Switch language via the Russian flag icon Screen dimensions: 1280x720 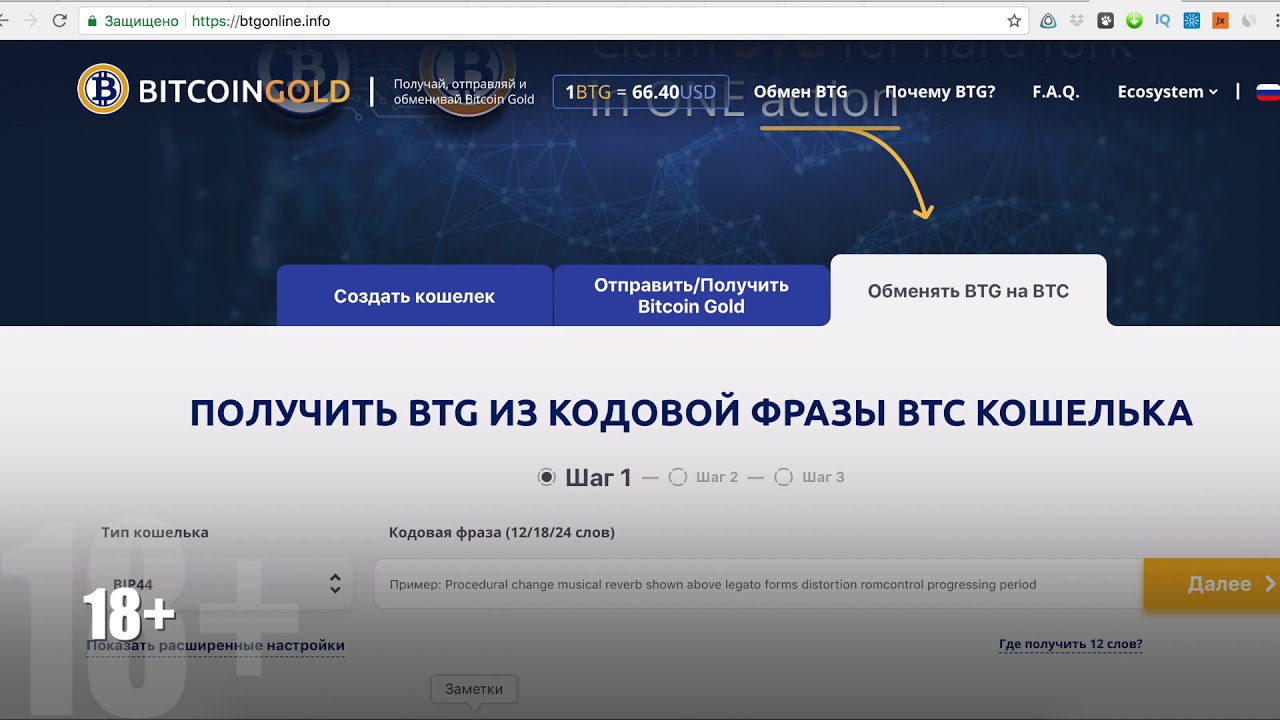[1268, 91]
